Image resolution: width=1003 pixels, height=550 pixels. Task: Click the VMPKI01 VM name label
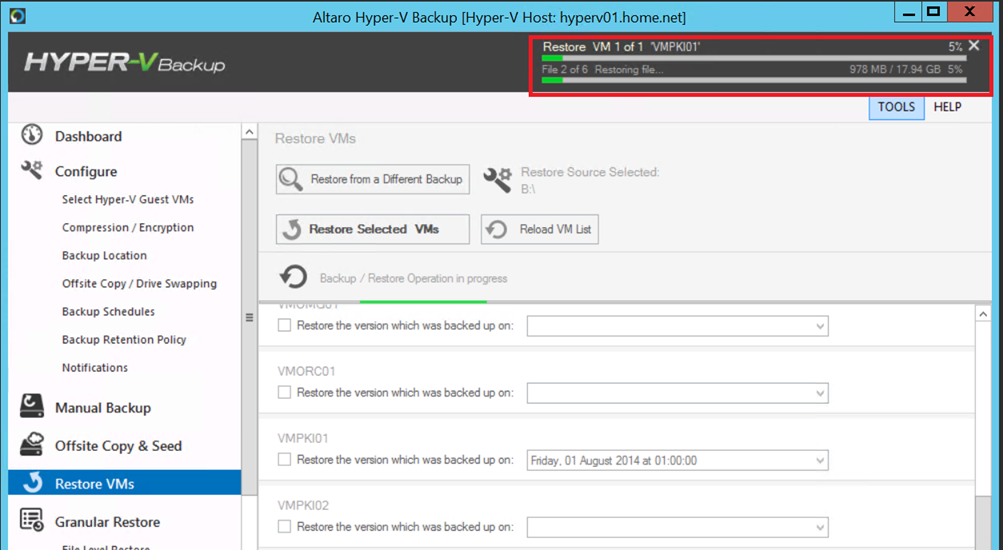[303, 439]
